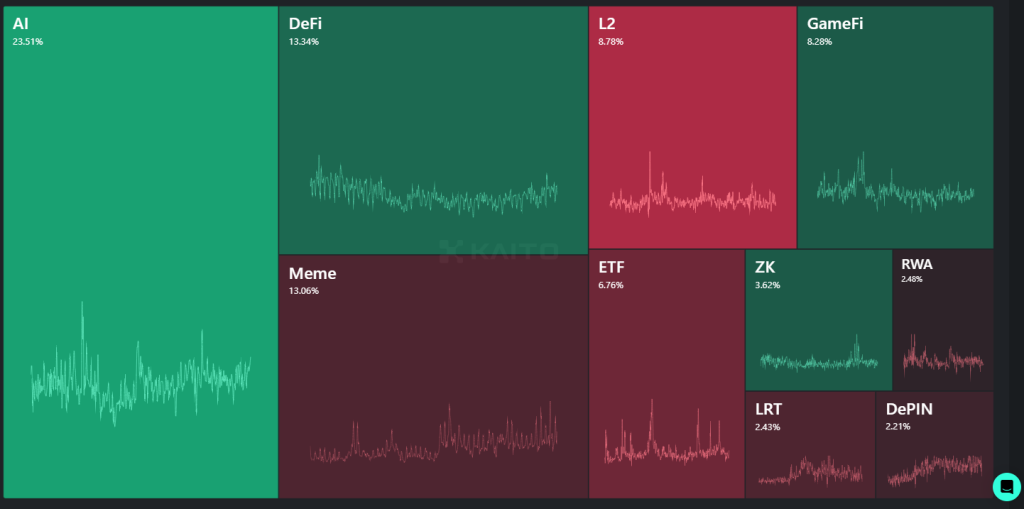1024x509 pixels.
Task: Select the Meme trend sparkline
Action: 433,440
